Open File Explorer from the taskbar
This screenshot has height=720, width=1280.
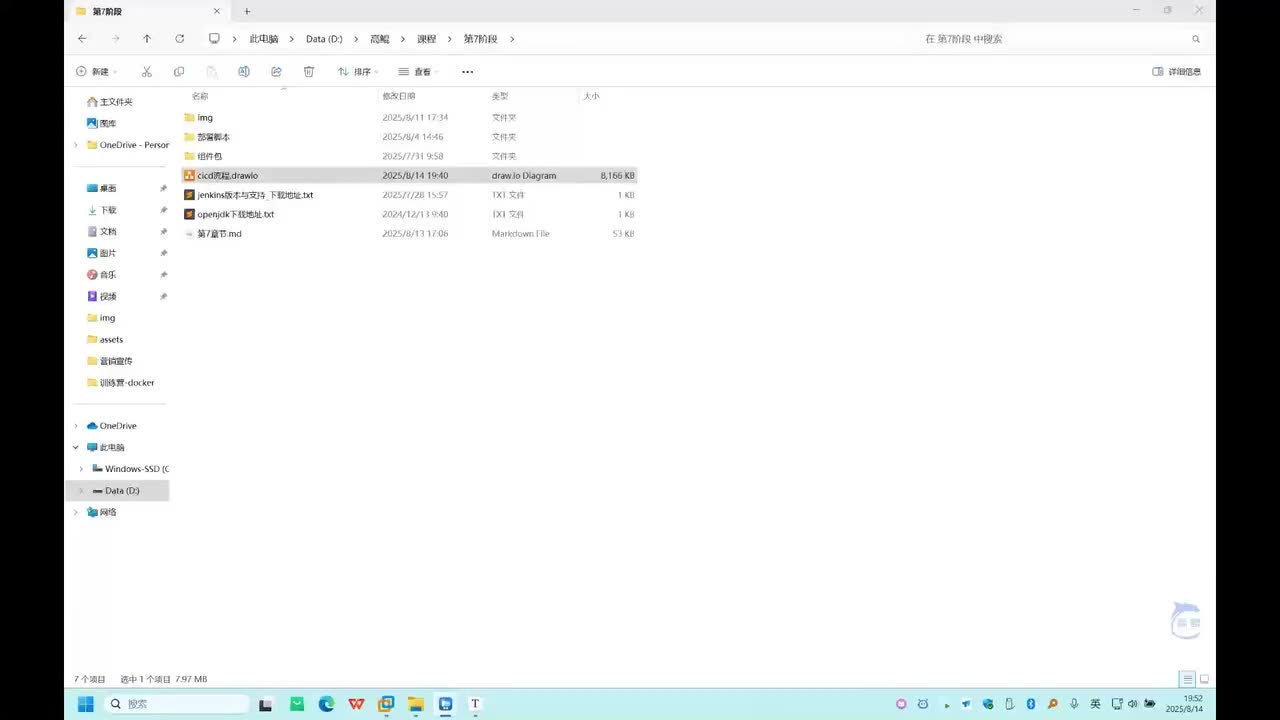coord(416,704)
